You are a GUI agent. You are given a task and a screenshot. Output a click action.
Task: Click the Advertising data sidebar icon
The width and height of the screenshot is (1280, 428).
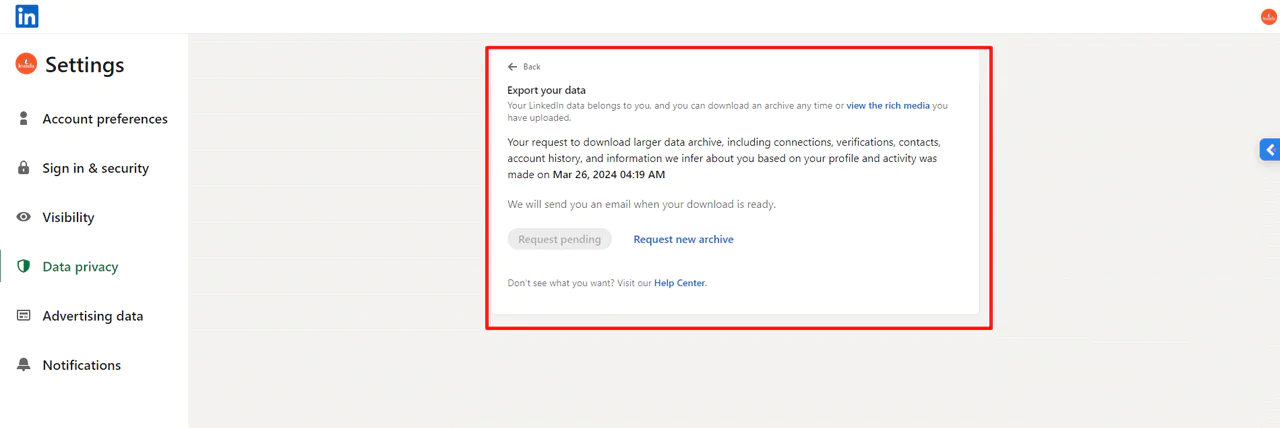click(x=24, y=316)
